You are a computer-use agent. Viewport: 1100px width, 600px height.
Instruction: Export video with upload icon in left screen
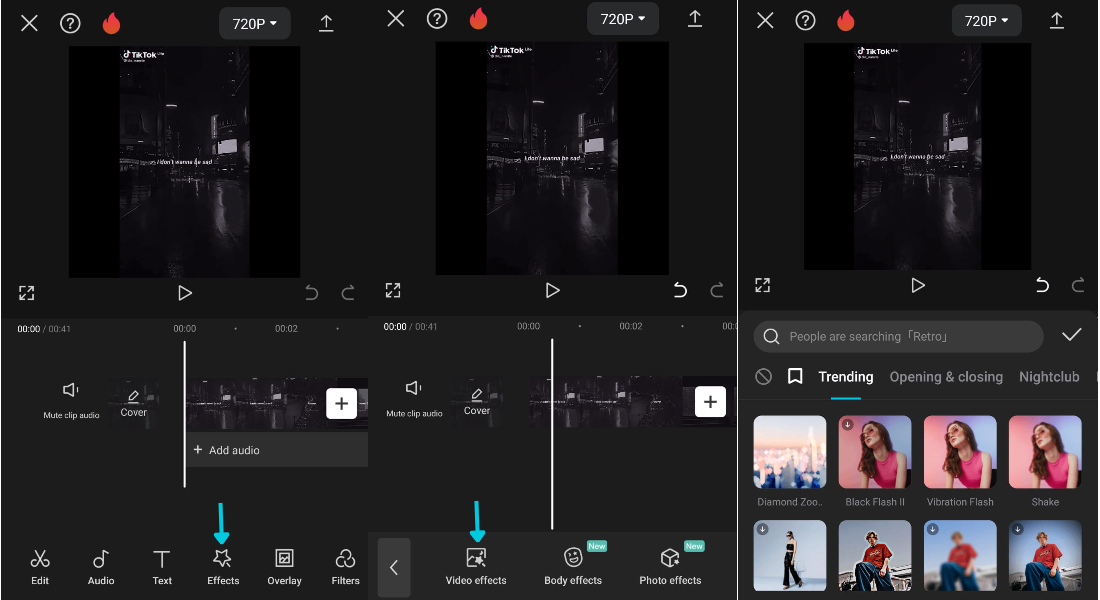point(326,23)
